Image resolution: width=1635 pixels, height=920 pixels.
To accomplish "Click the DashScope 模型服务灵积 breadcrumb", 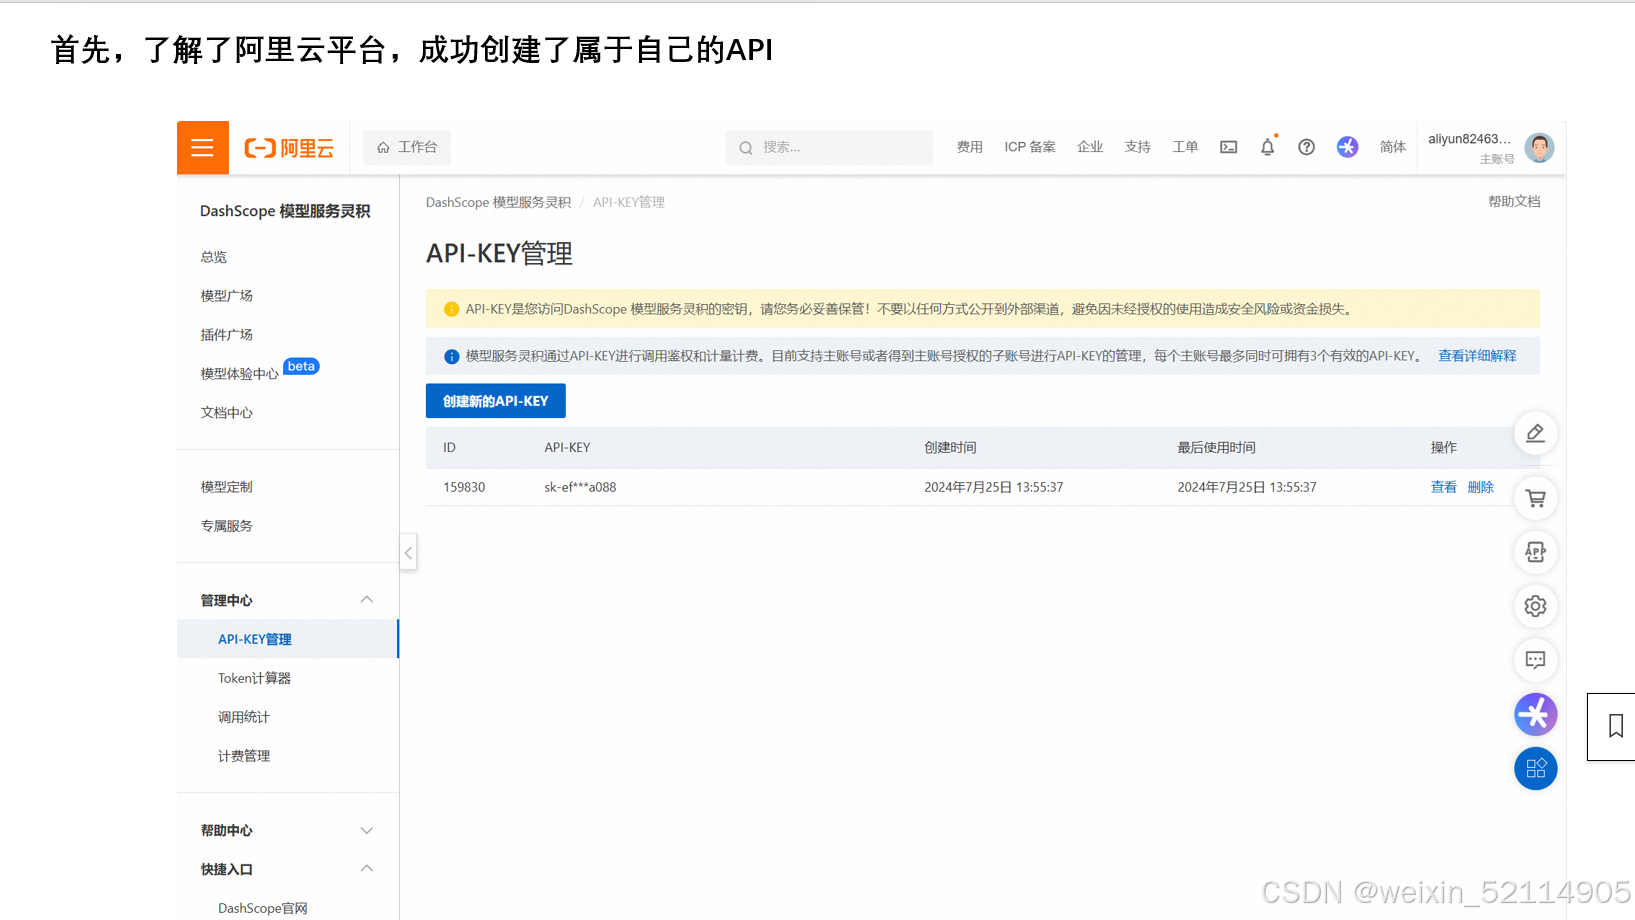I will coord(498,202).
